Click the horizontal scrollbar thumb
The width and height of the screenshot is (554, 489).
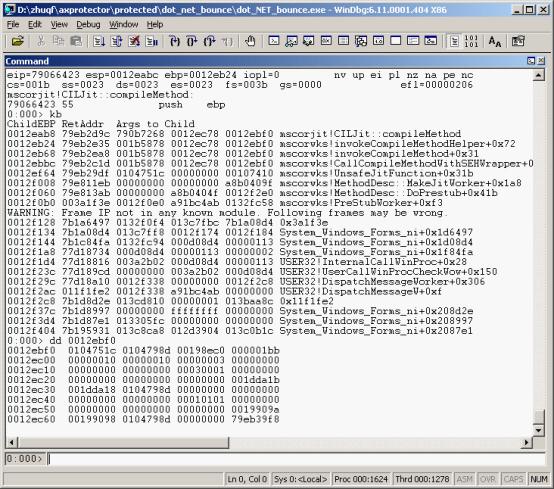click(x=123, y=442)
